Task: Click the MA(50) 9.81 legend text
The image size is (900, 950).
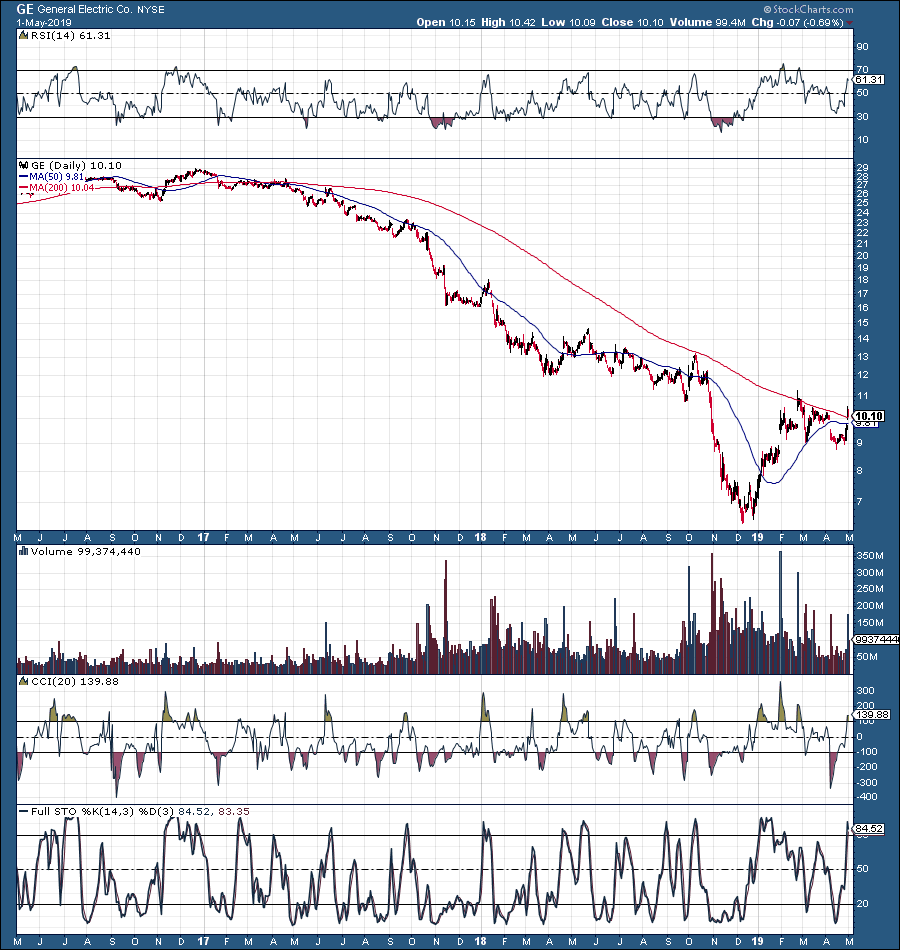Action: click(x=56, y=176)
